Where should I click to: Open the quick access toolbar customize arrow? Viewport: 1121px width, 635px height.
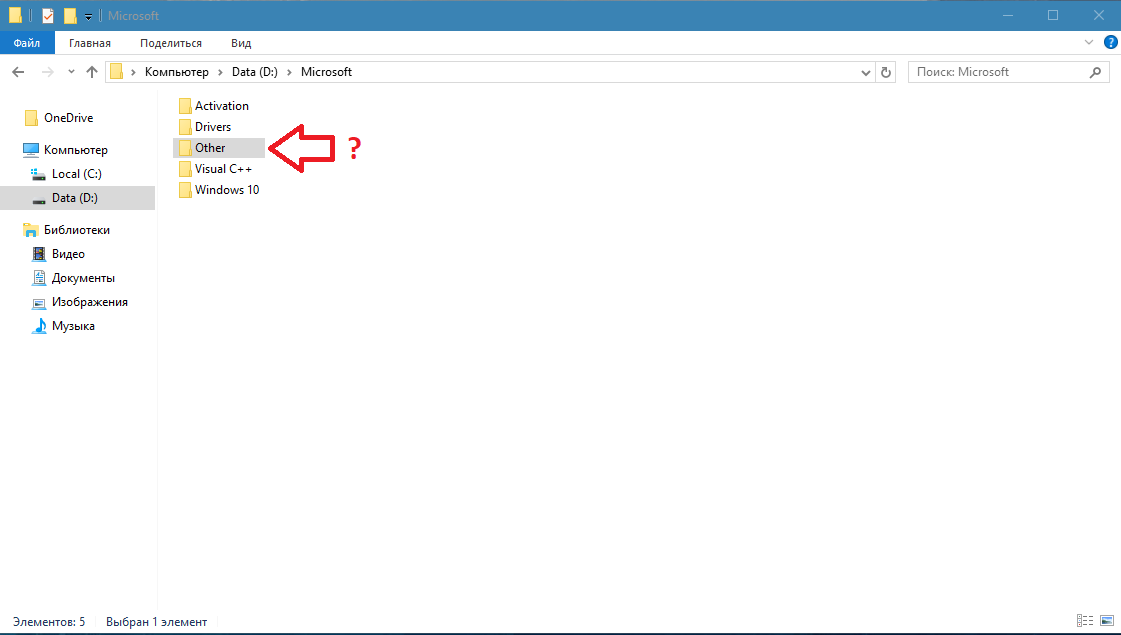coord(88,16)
